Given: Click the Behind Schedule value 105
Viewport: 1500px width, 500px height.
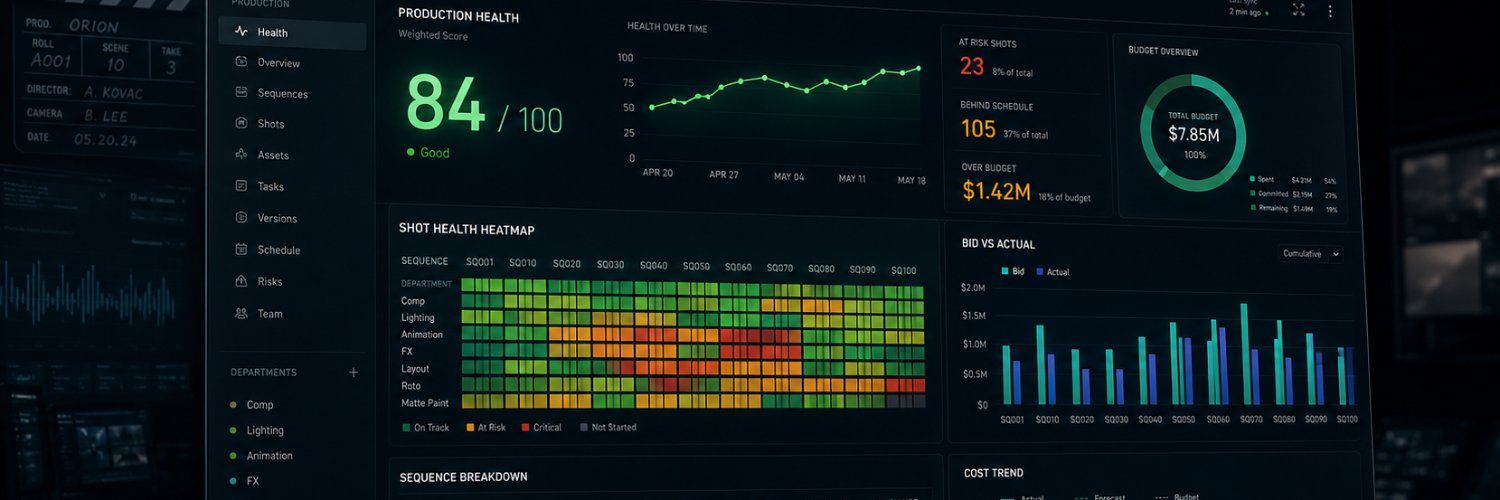Looking at the screenshot, I should [x=979, y=129].
